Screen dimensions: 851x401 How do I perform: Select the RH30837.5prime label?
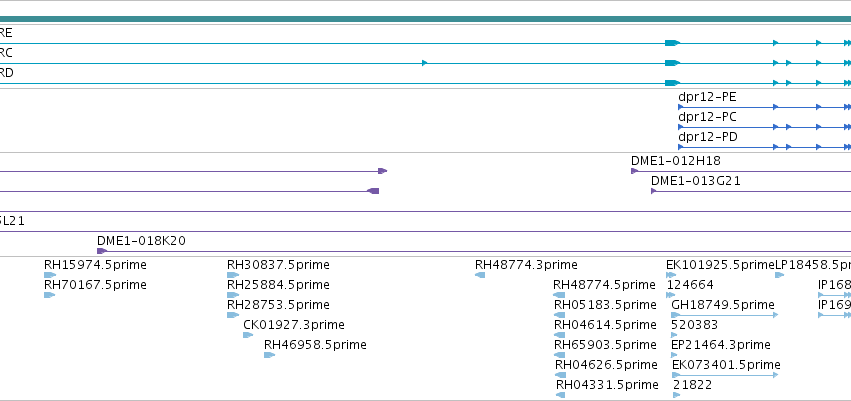278,265
